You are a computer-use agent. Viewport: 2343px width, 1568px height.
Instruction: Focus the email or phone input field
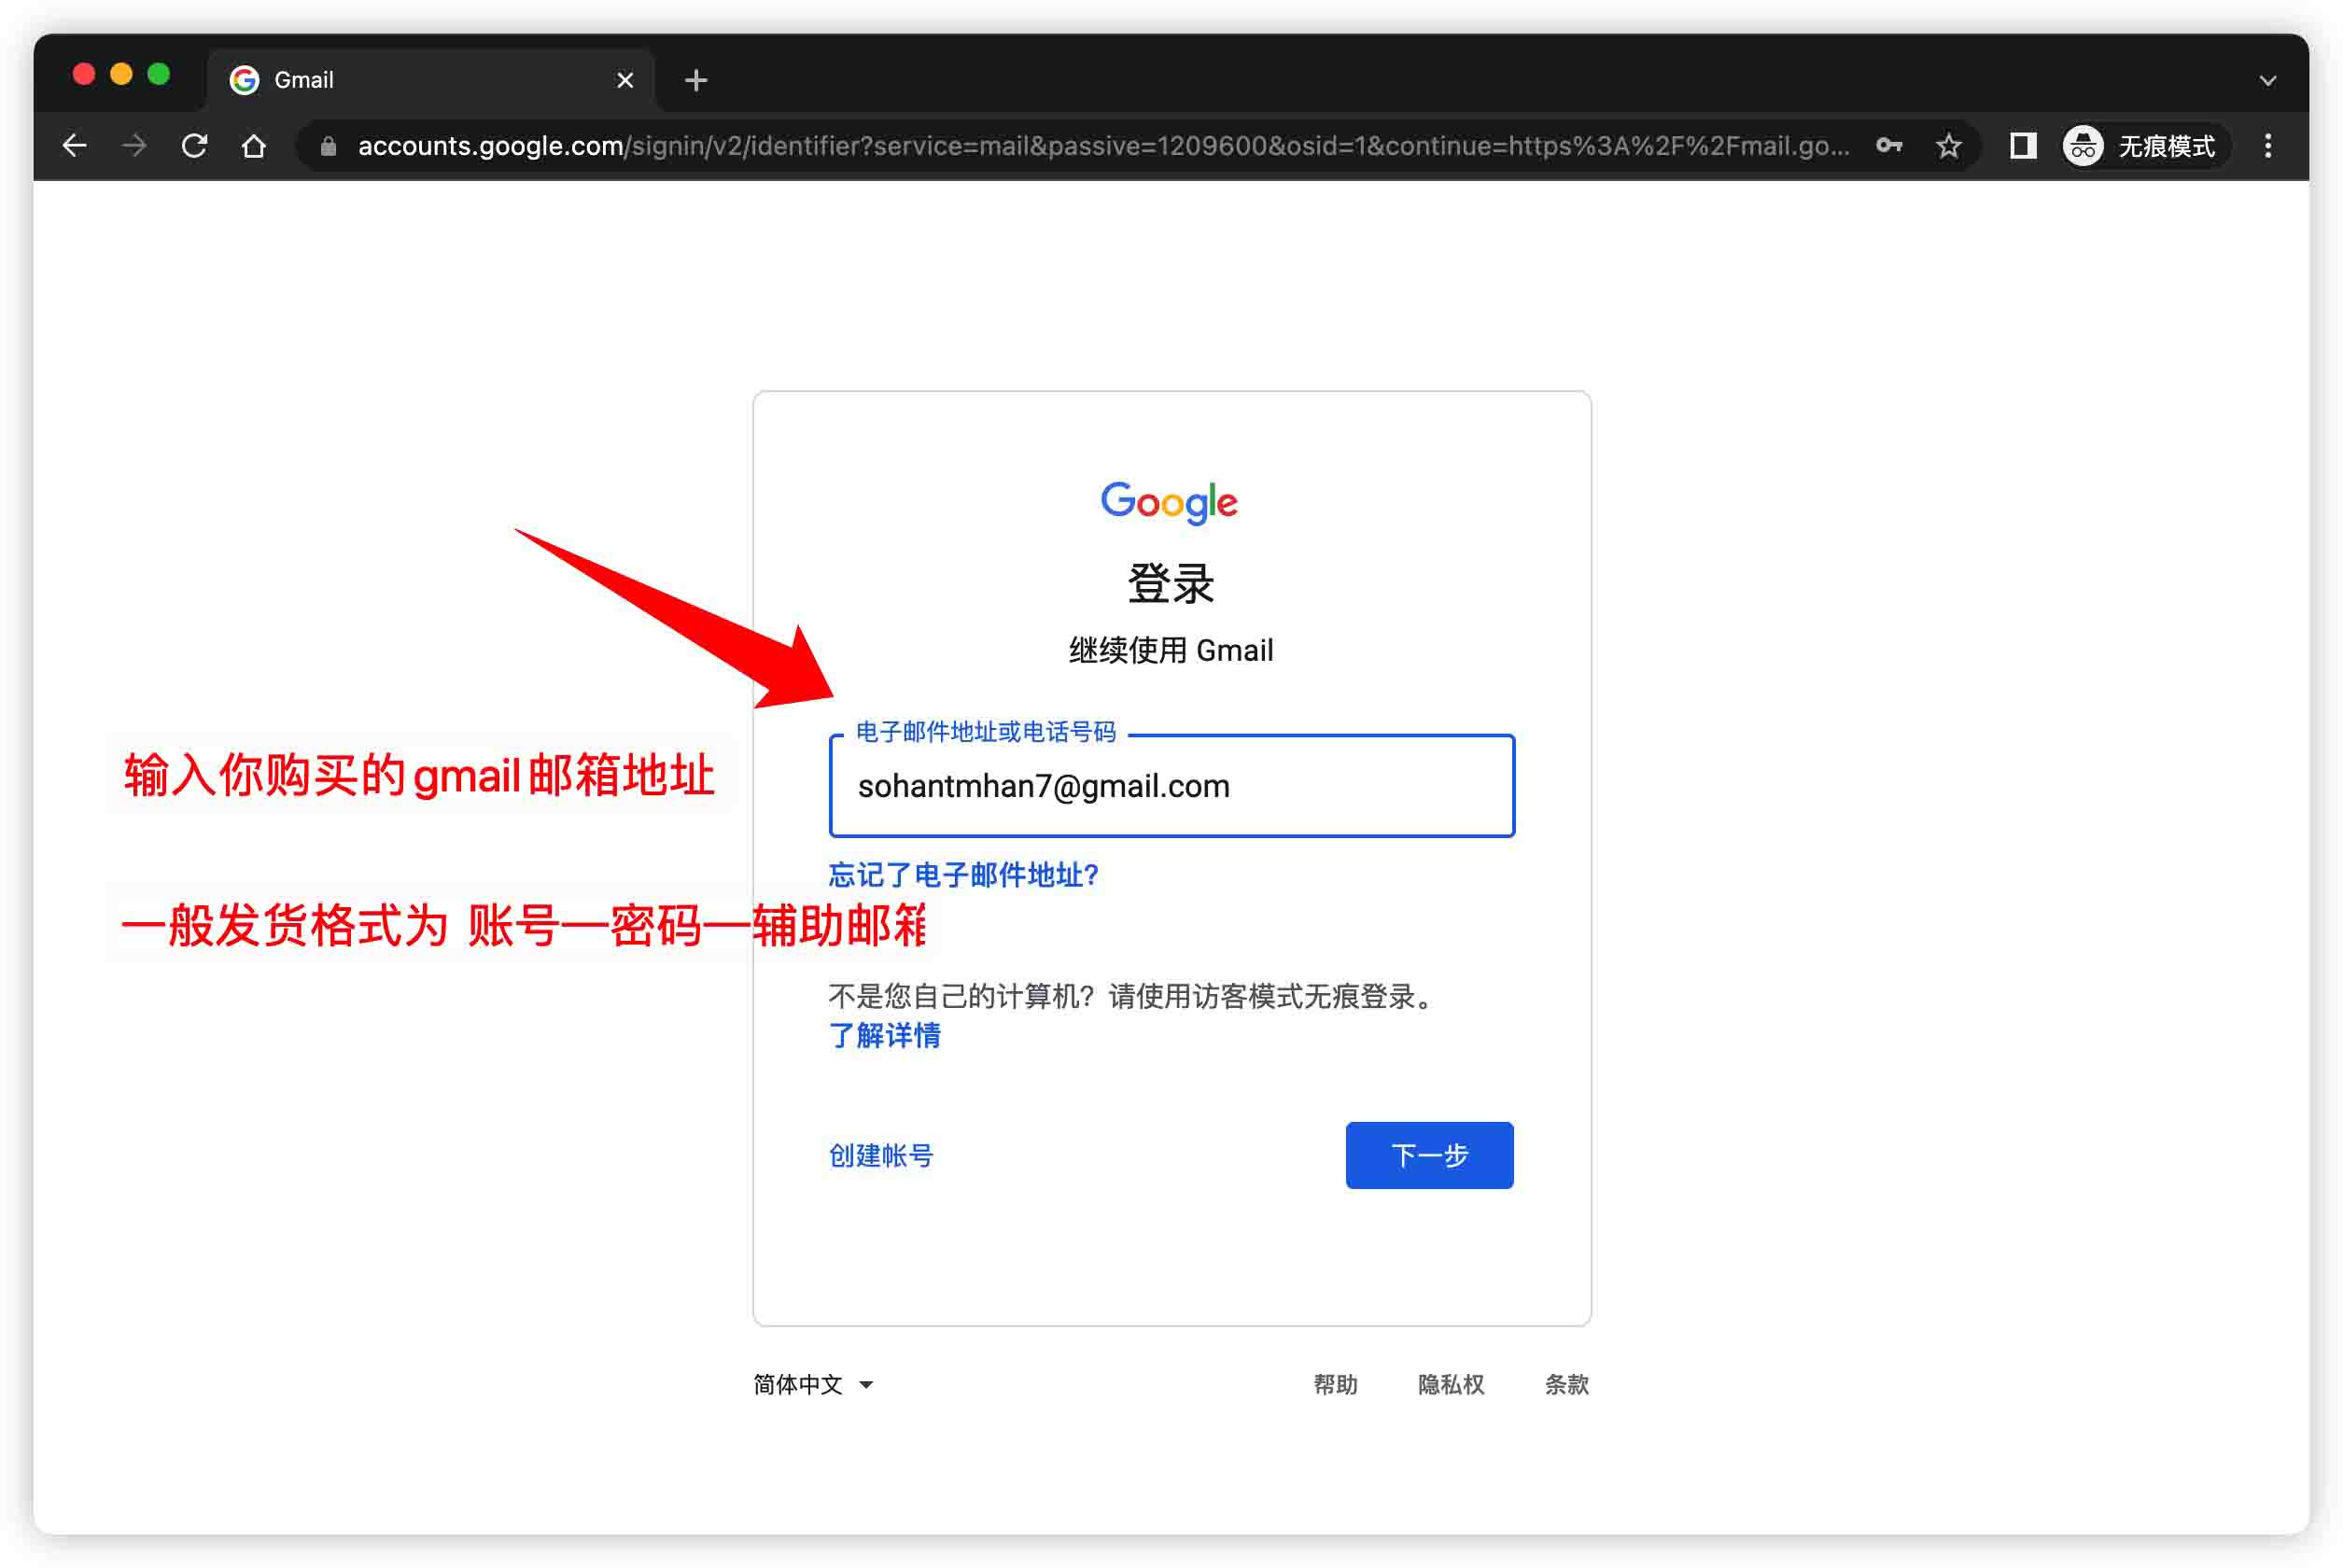pyautogui.click(x=1171, y=786)
